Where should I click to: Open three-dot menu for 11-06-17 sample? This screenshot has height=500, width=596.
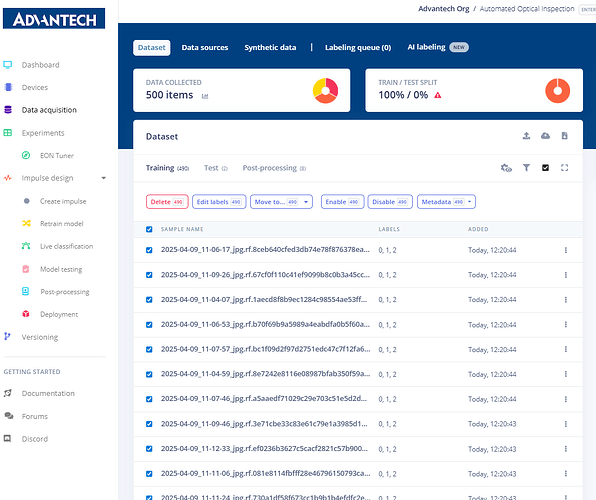pos(566,250)
